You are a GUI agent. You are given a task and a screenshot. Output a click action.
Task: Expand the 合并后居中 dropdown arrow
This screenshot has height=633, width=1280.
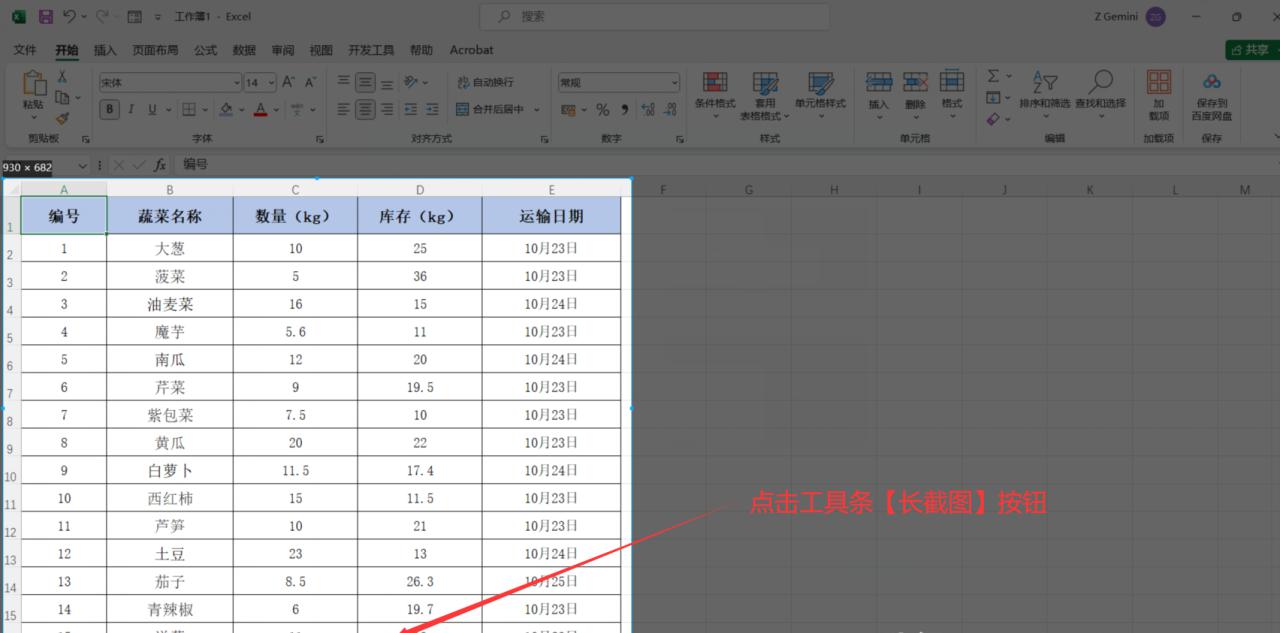(x=537, y=110)
